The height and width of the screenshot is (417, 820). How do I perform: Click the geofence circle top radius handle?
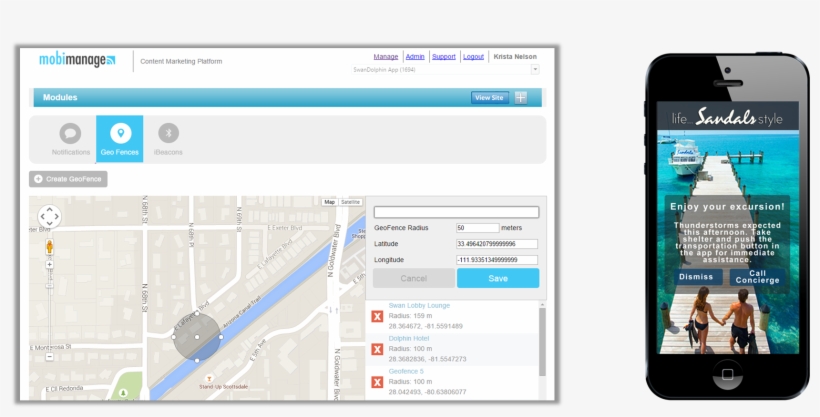[x=197, y=313]
